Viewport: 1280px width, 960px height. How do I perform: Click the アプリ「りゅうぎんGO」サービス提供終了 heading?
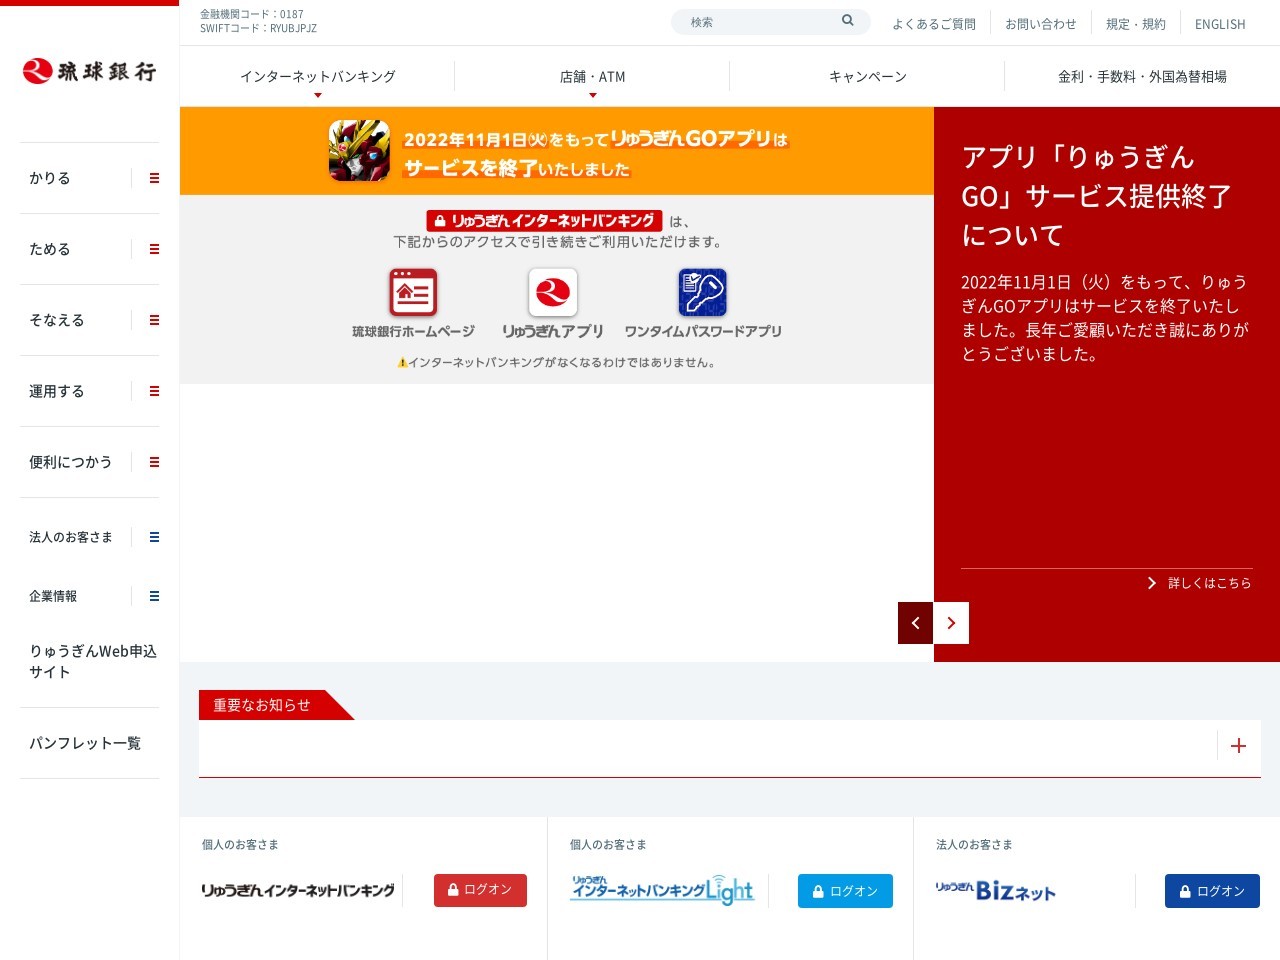pos(1097,196)
